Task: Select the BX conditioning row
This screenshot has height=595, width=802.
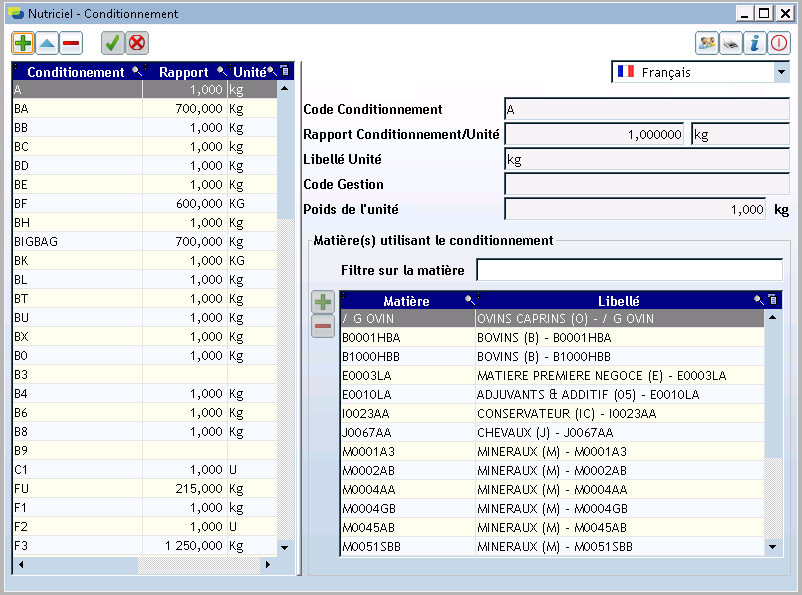Action: [x=145, y=337]
